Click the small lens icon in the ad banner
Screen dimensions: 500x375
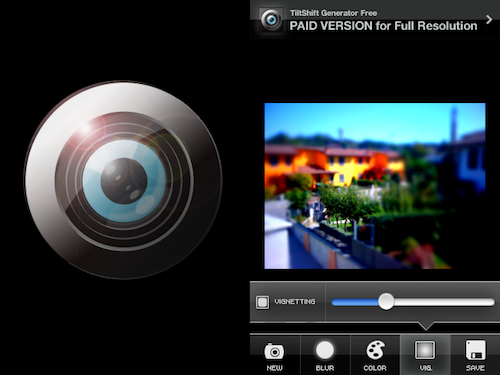coord(271,20)
